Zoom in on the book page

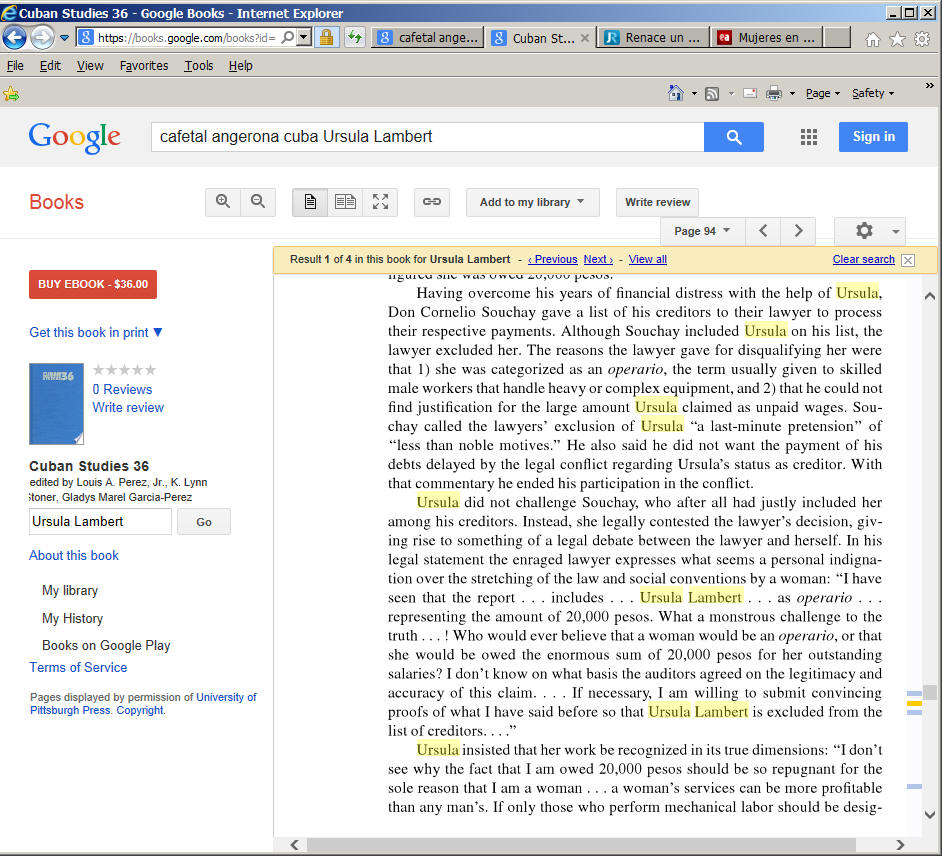[x=223, y=202]
